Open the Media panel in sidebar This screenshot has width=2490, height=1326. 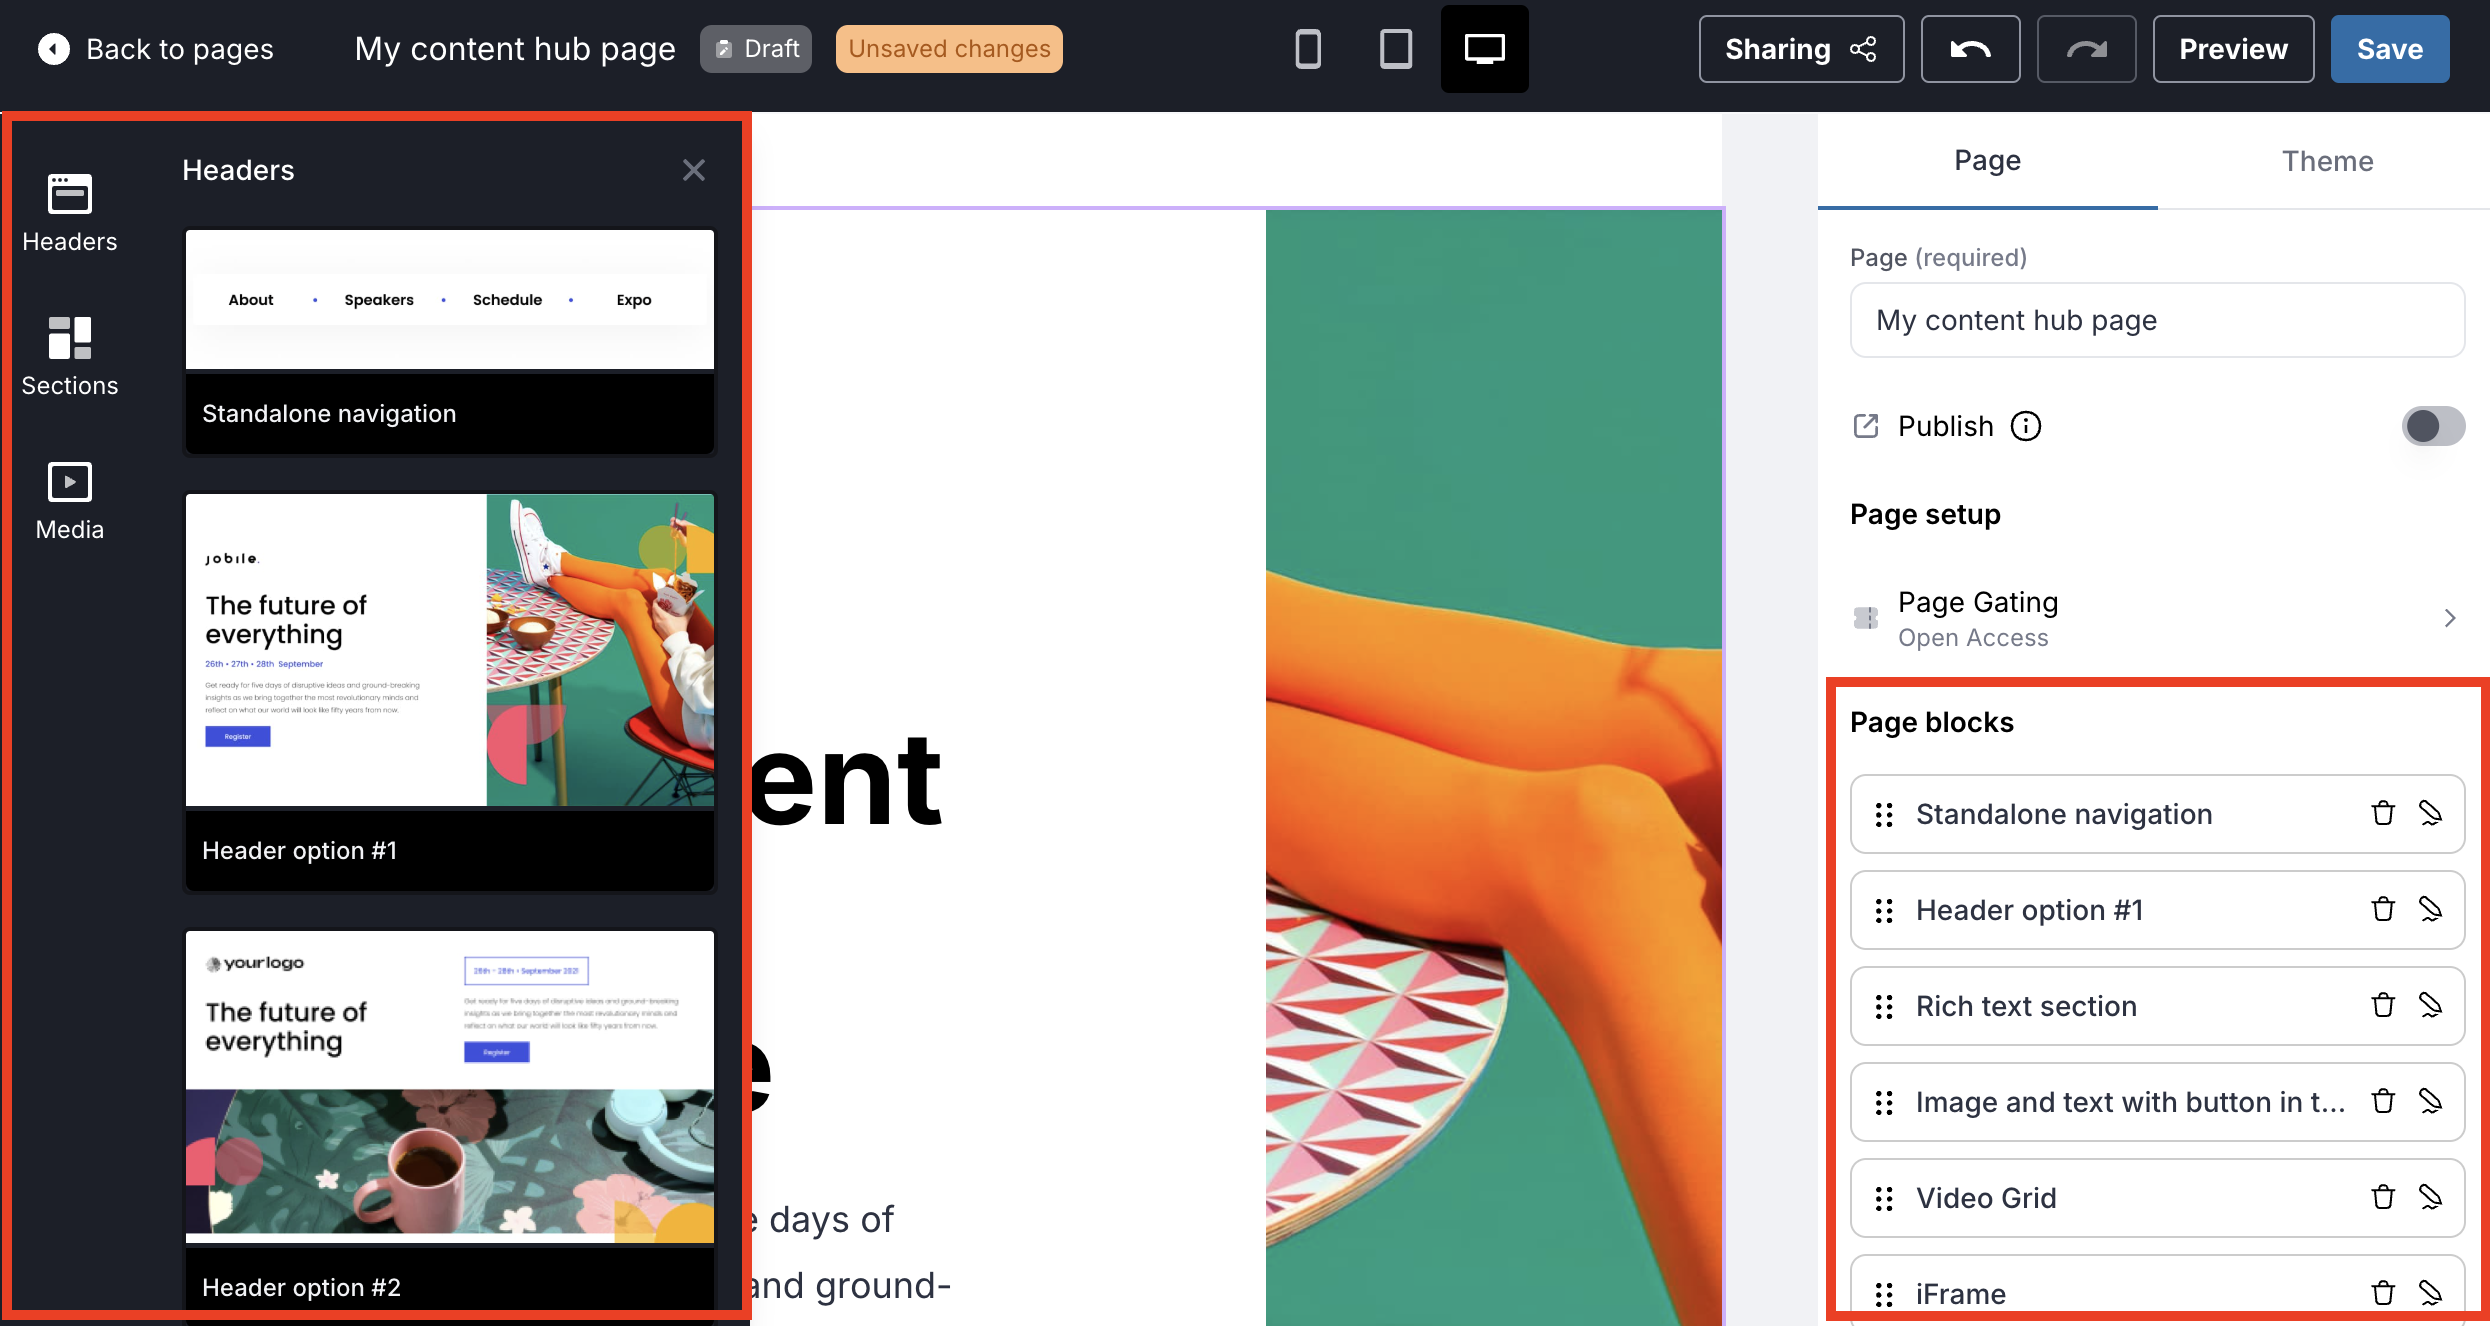coord(70,502)
